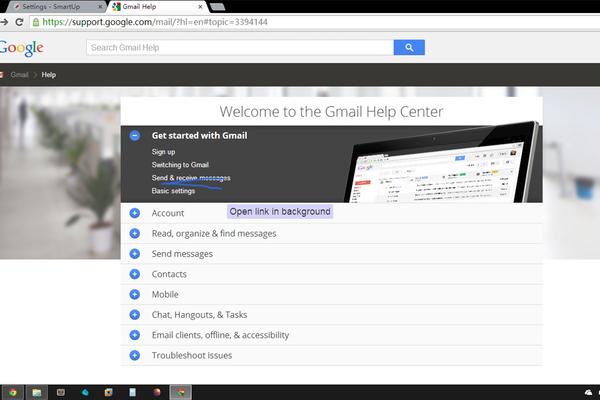Screen dimensions: 600x400
Task: Open the Sign up link
Action: coord(163,152)
